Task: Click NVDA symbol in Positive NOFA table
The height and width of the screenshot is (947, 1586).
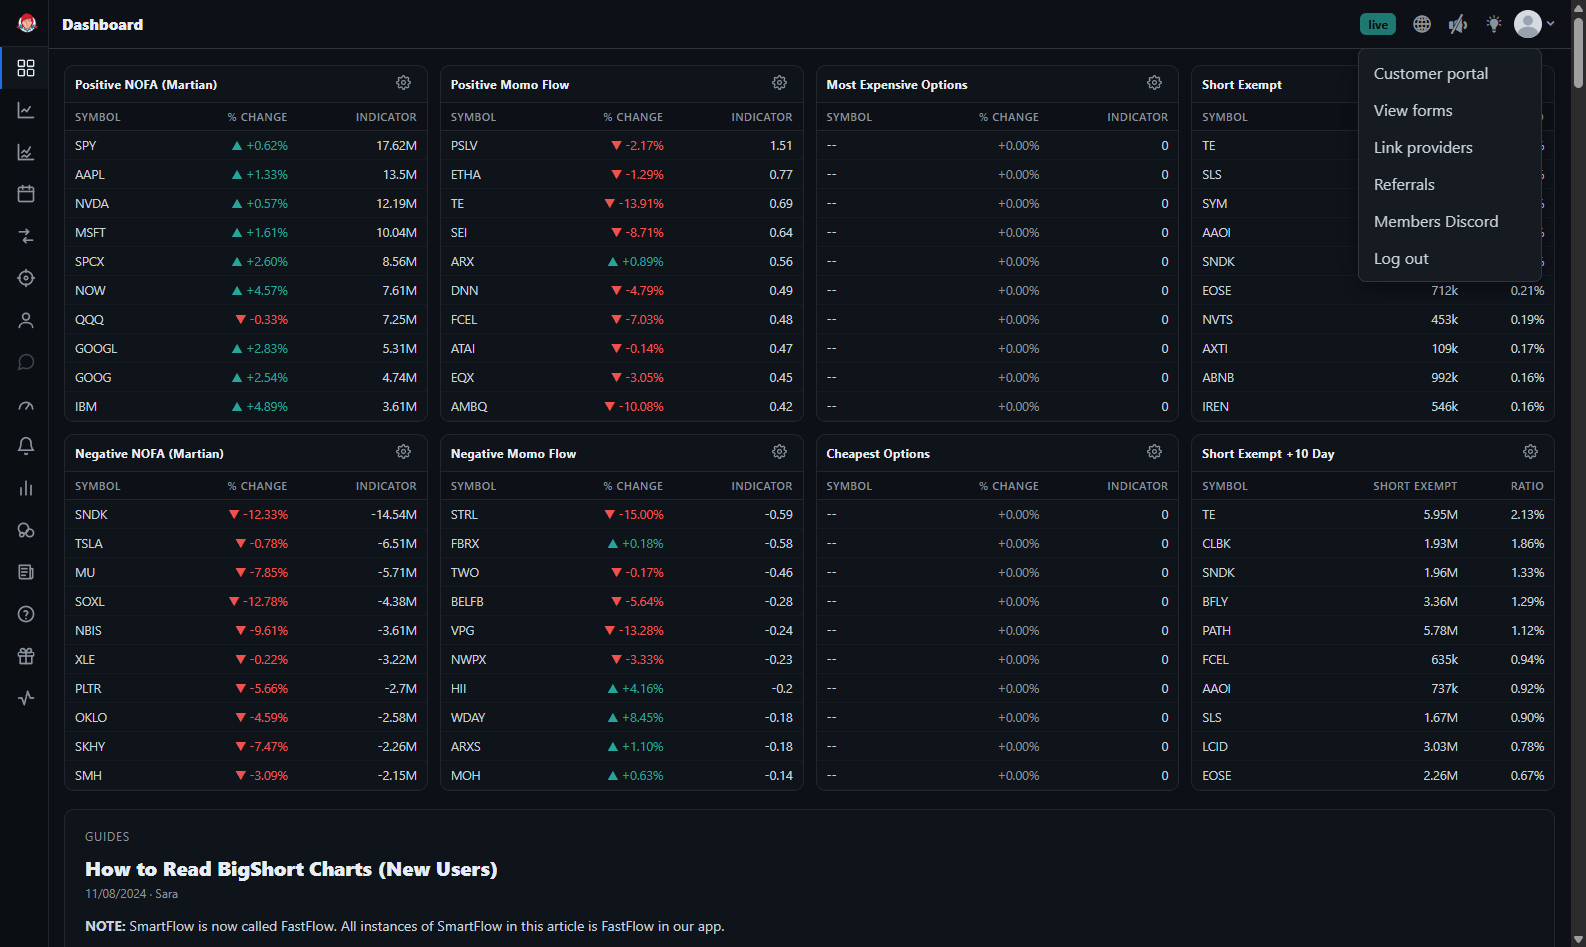Action: point(92,204)
